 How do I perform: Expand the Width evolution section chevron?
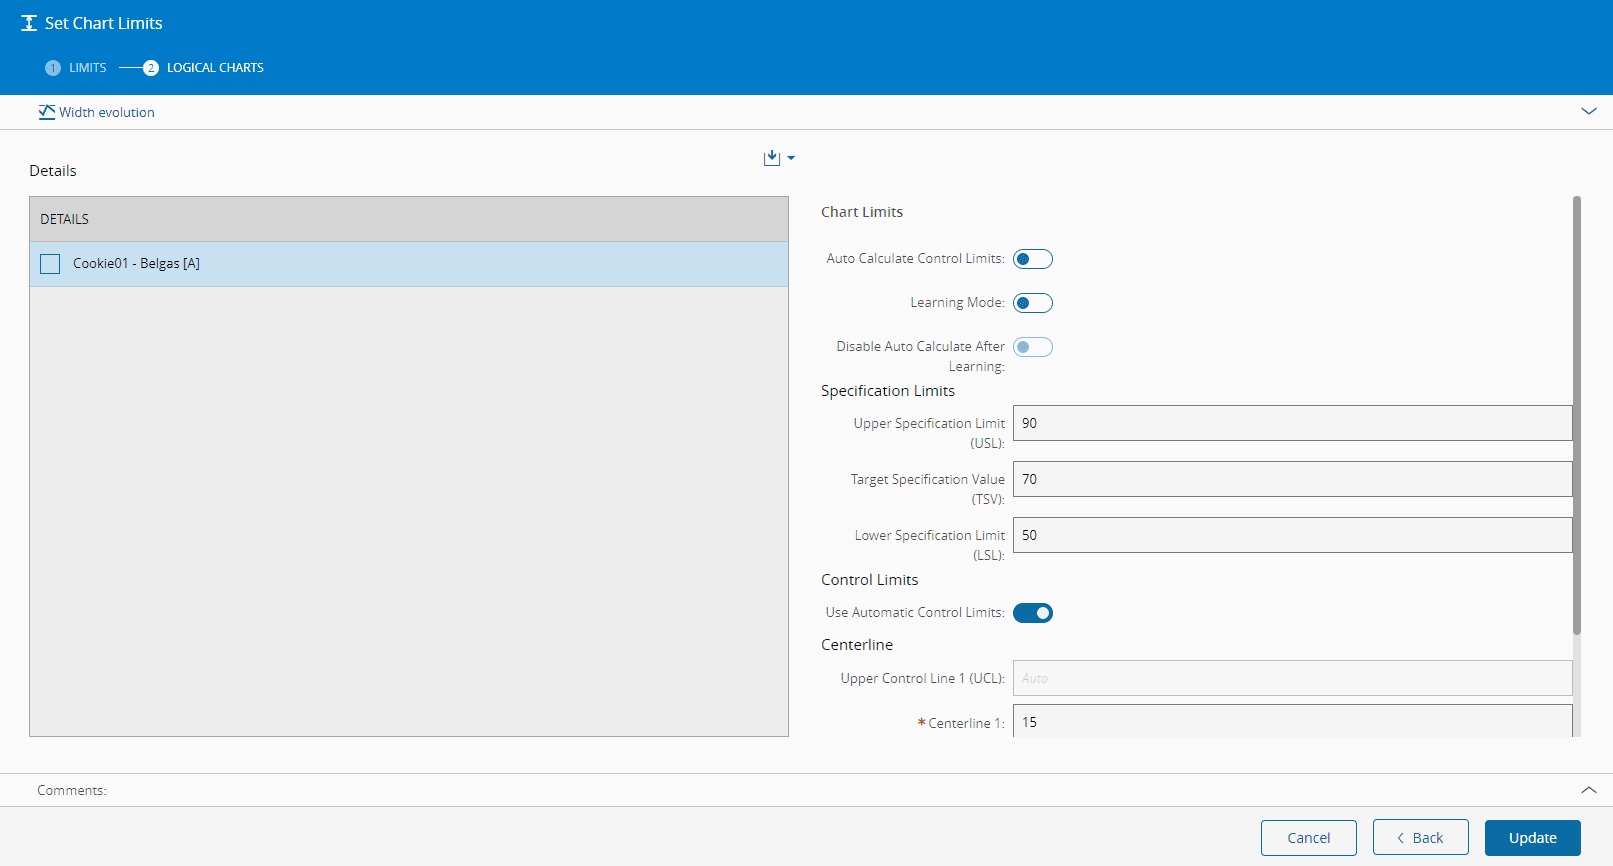pos(1588,112)
